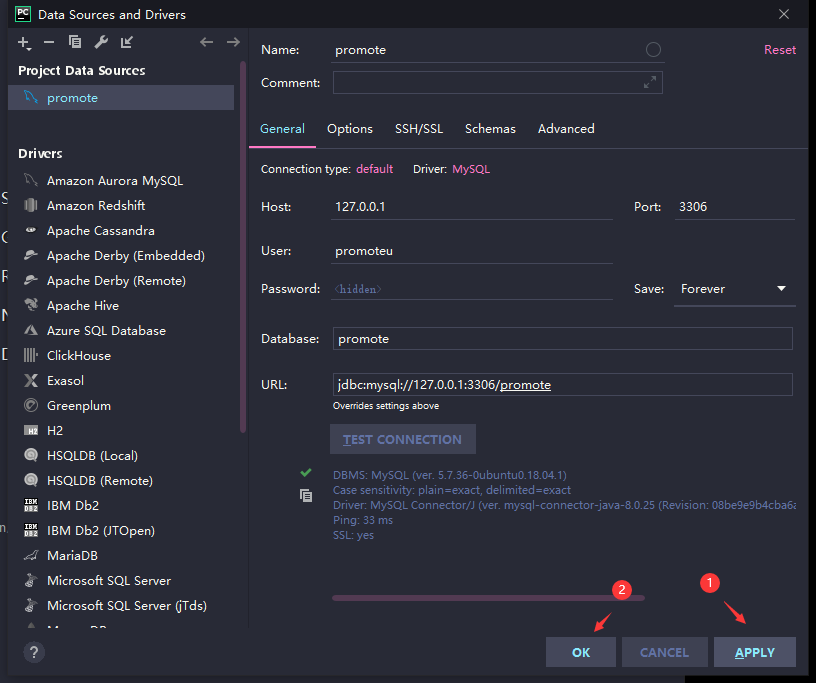Image resolution: width=816 pixels, height=683 pixels.
Task: Open the Advanced tab
Action: [566, 129]
